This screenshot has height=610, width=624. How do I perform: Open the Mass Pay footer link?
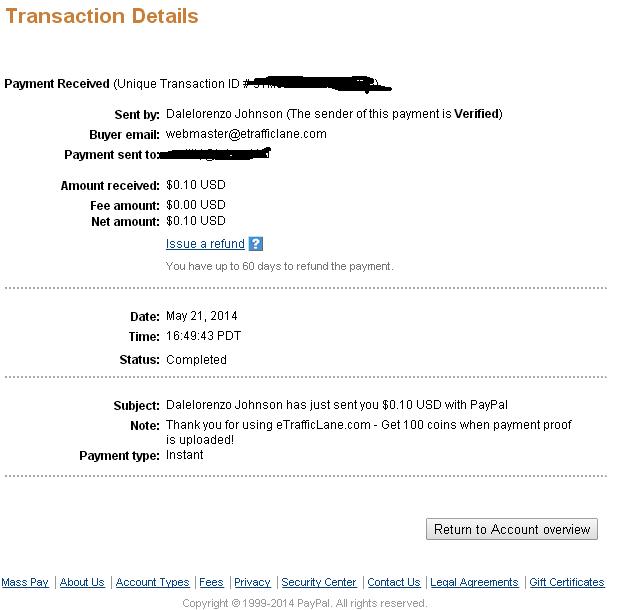25,582
